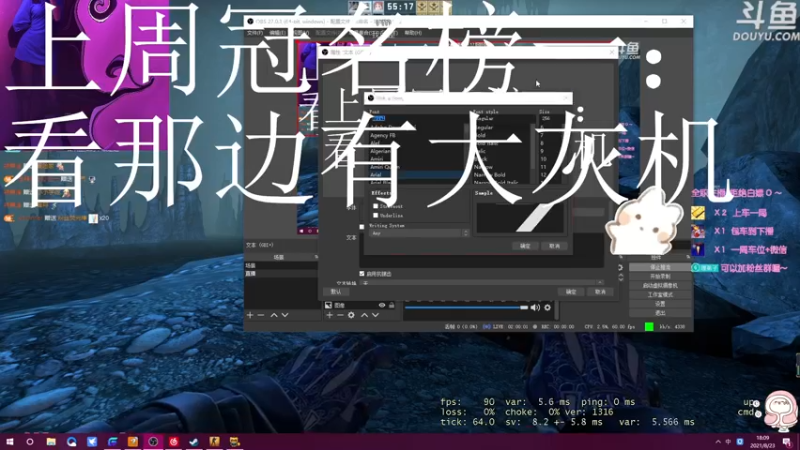Open red NetEase music taskbar icon
Screen dimensions: 800x450
pyautogui.click(x=173, y=442)
